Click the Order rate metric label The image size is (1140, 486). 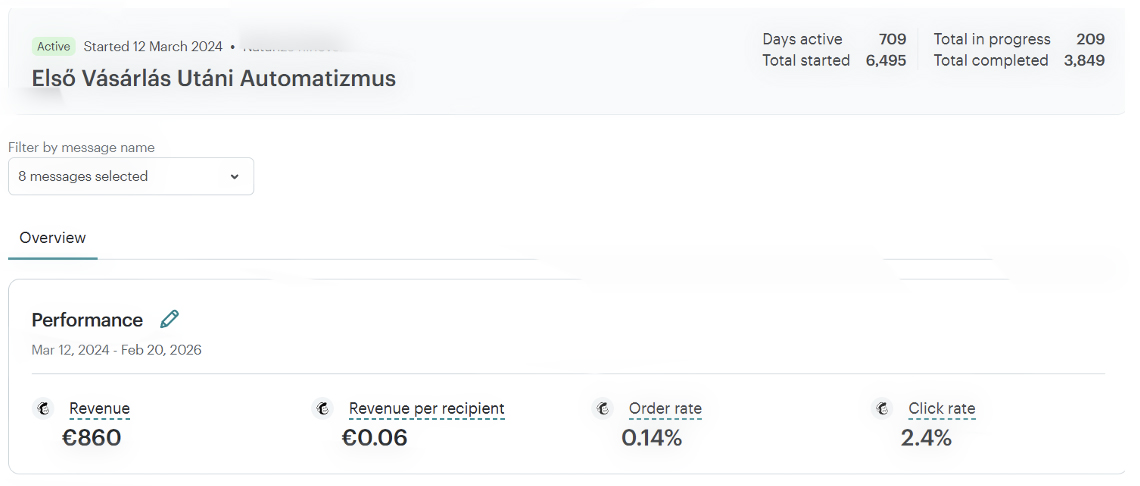click(665, 409)
